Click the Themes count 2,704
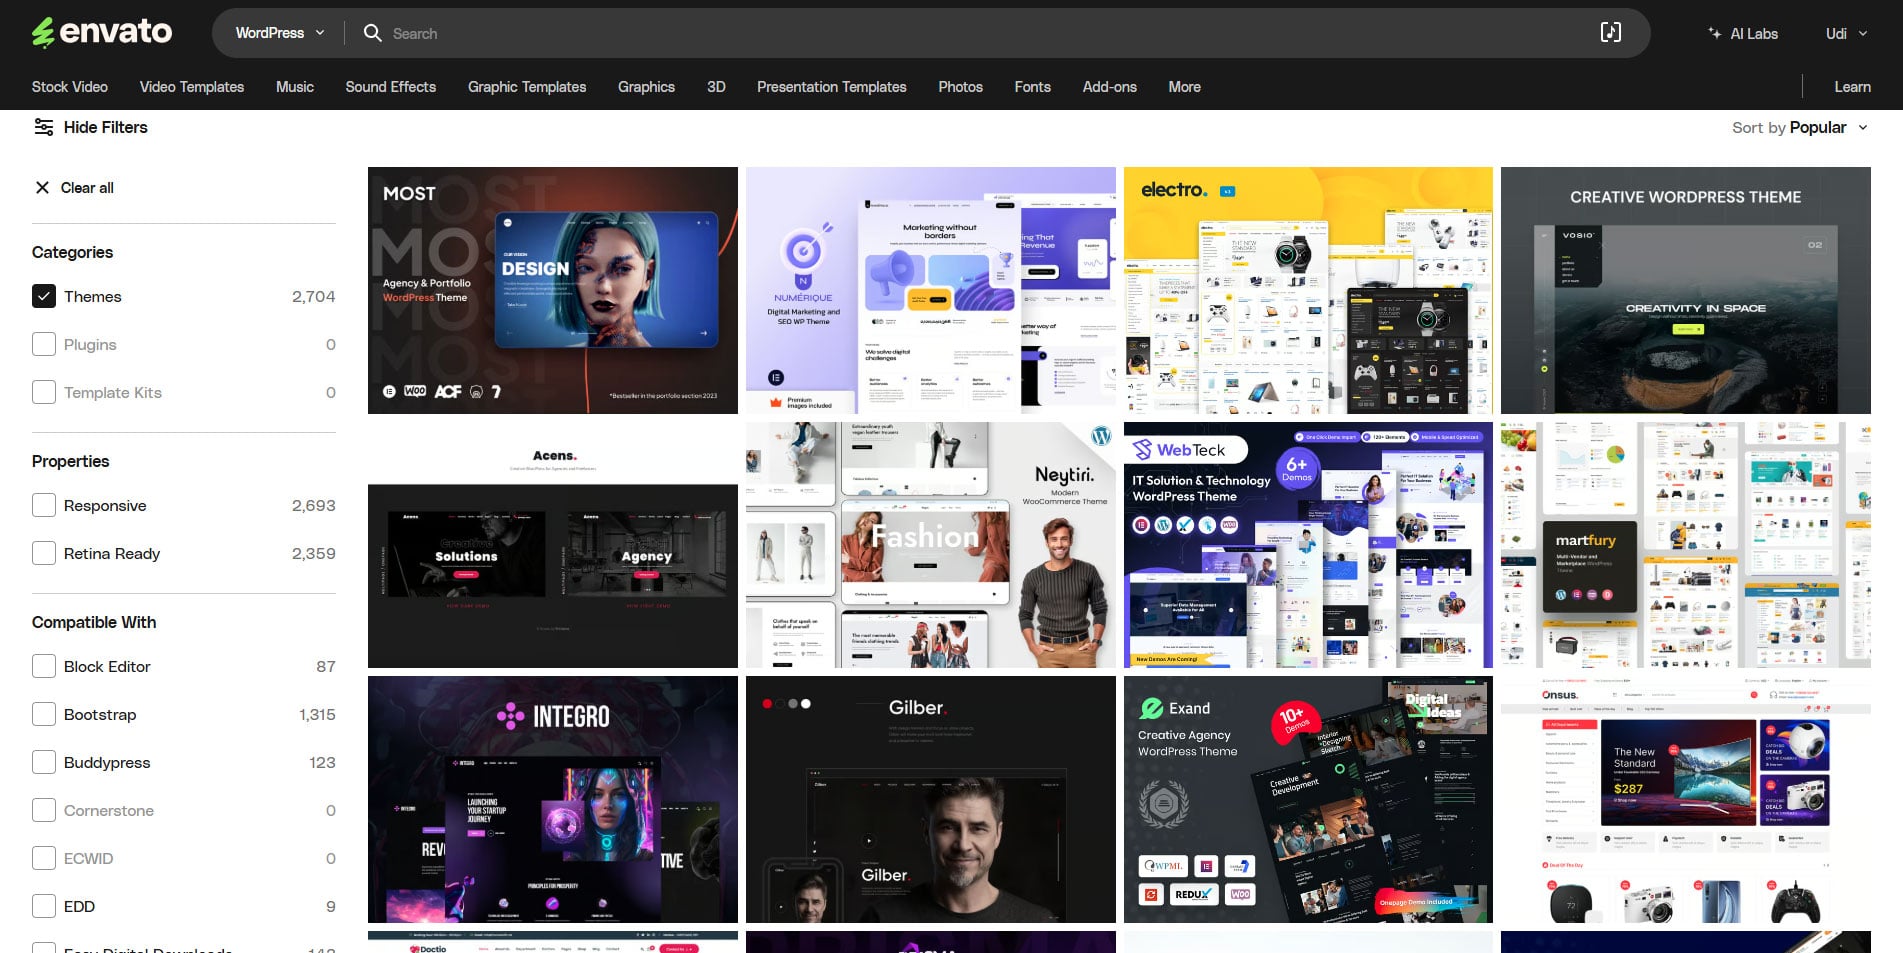This screenshot has height=953, width=1903. (313, 296)
